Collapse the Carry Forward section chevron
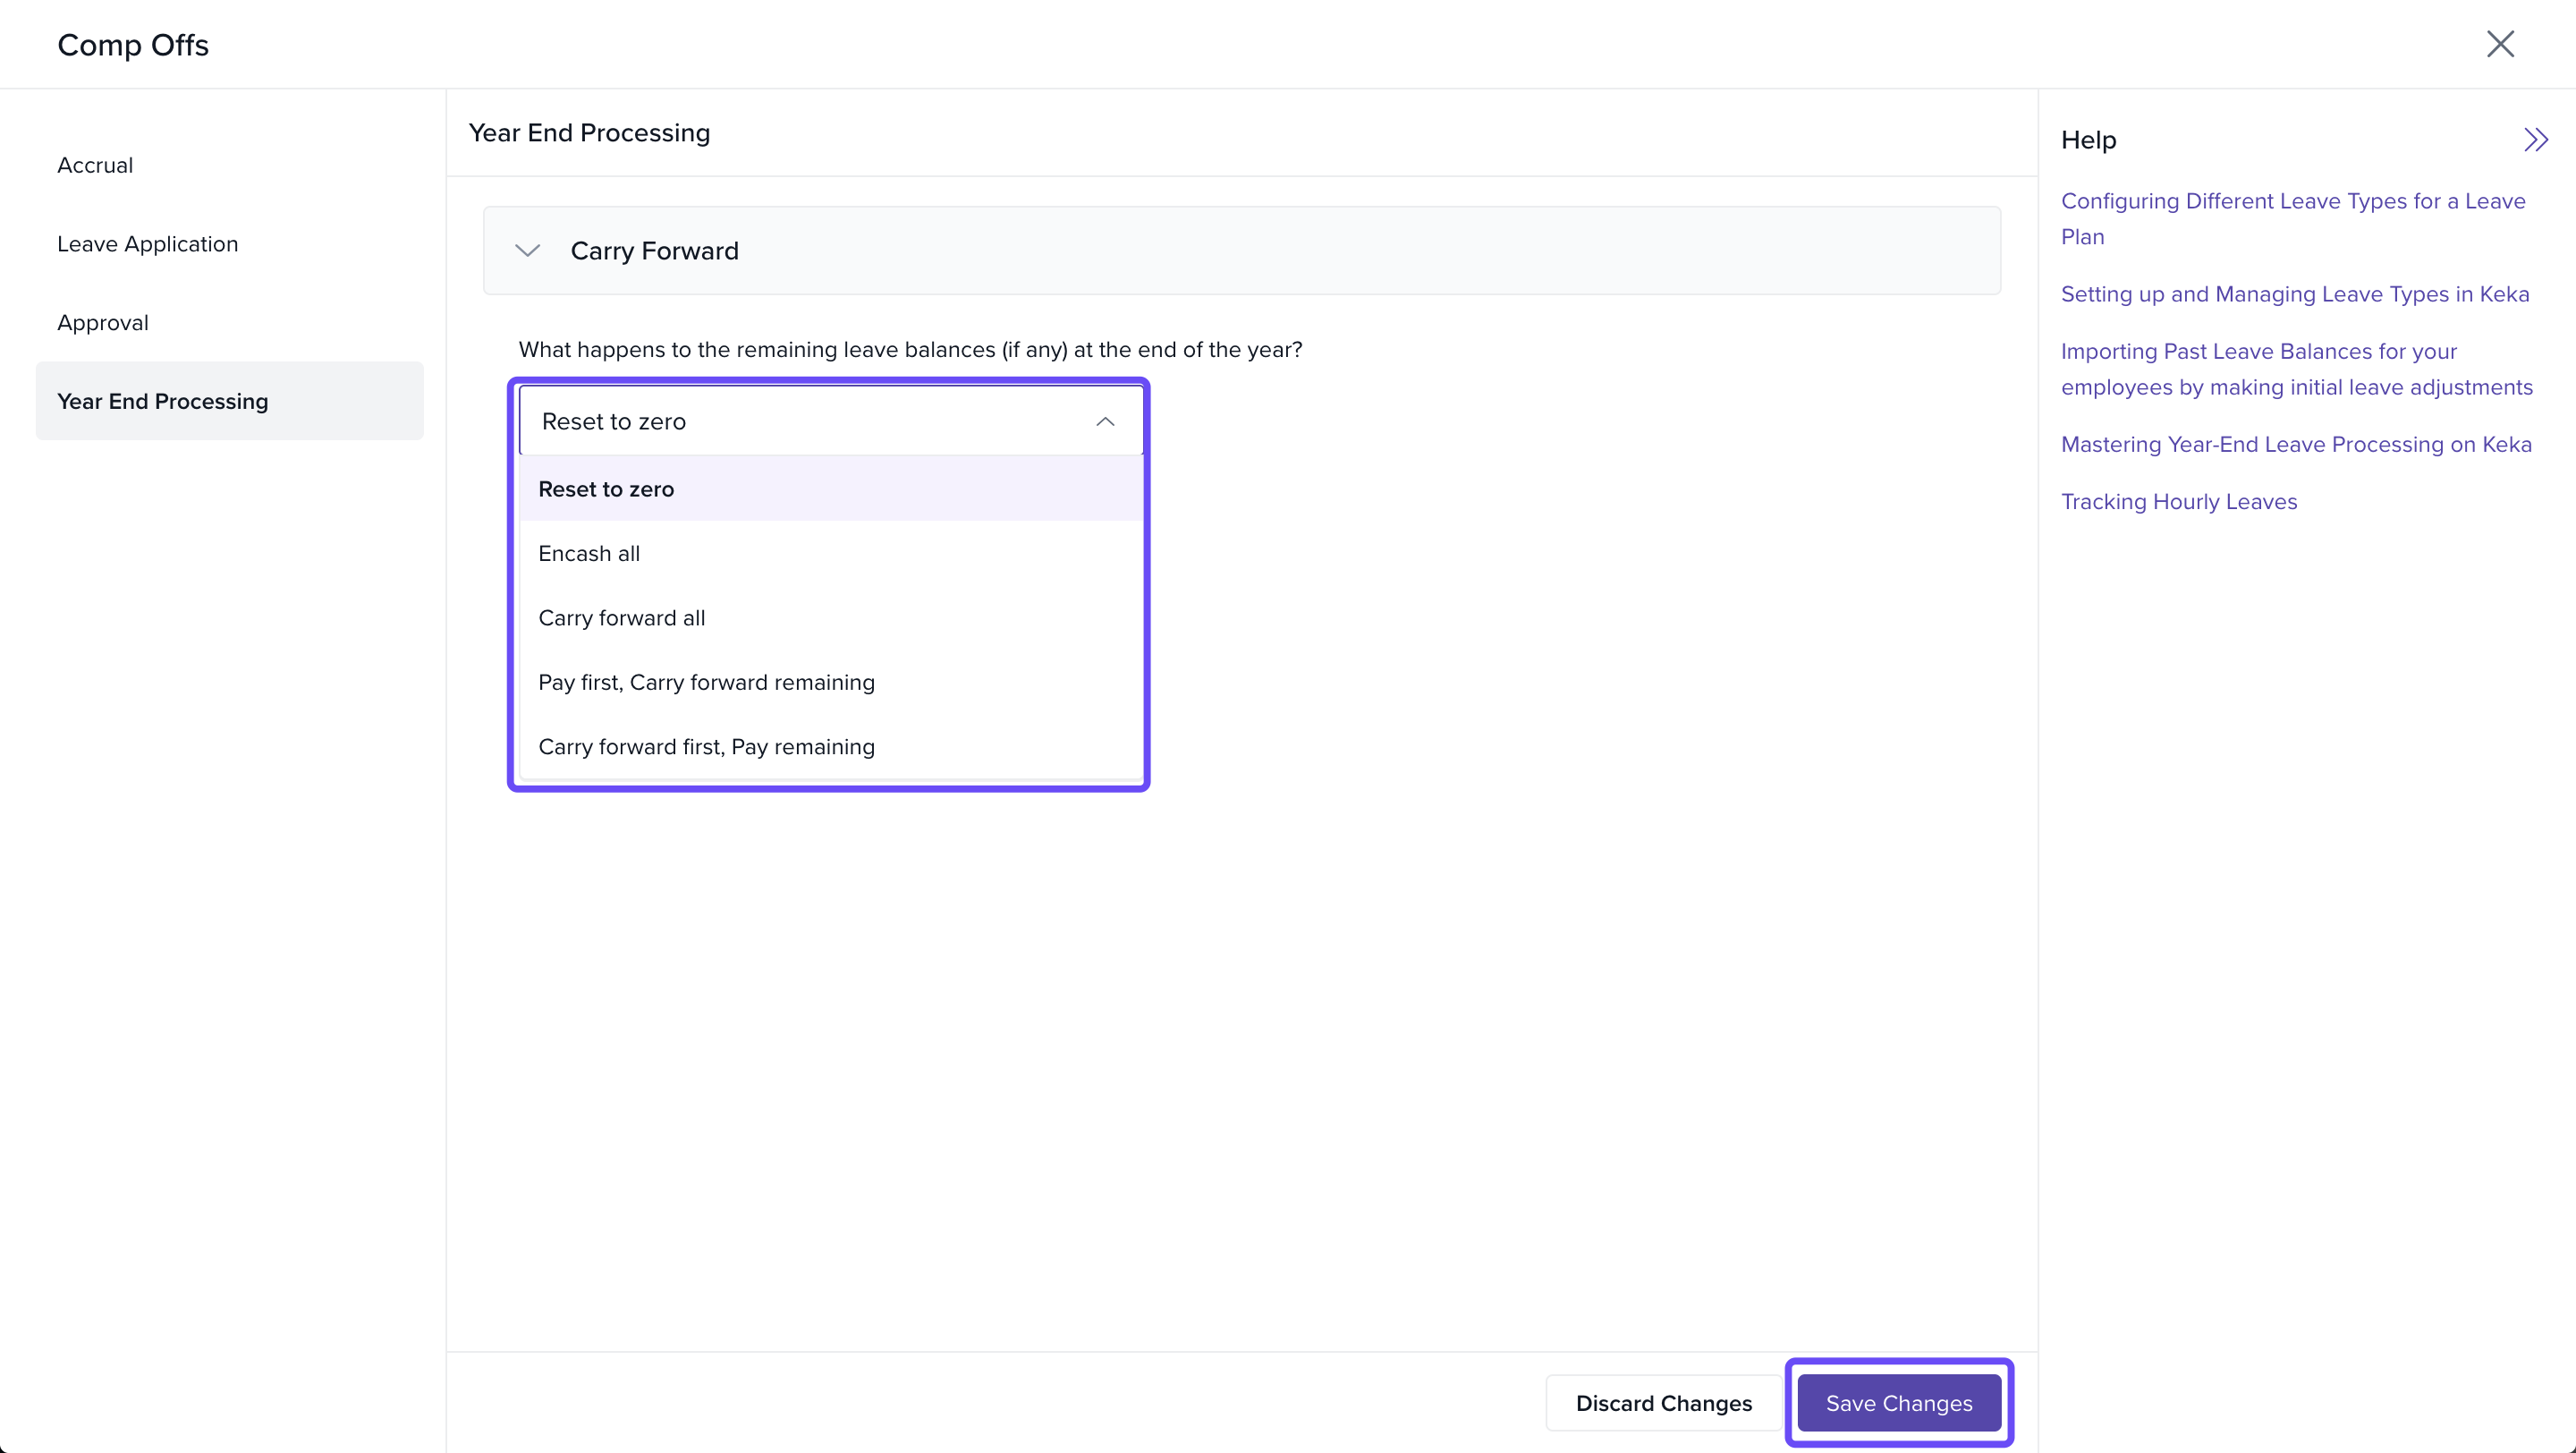The image size is (2576, 1453). [x=527, y=251]
